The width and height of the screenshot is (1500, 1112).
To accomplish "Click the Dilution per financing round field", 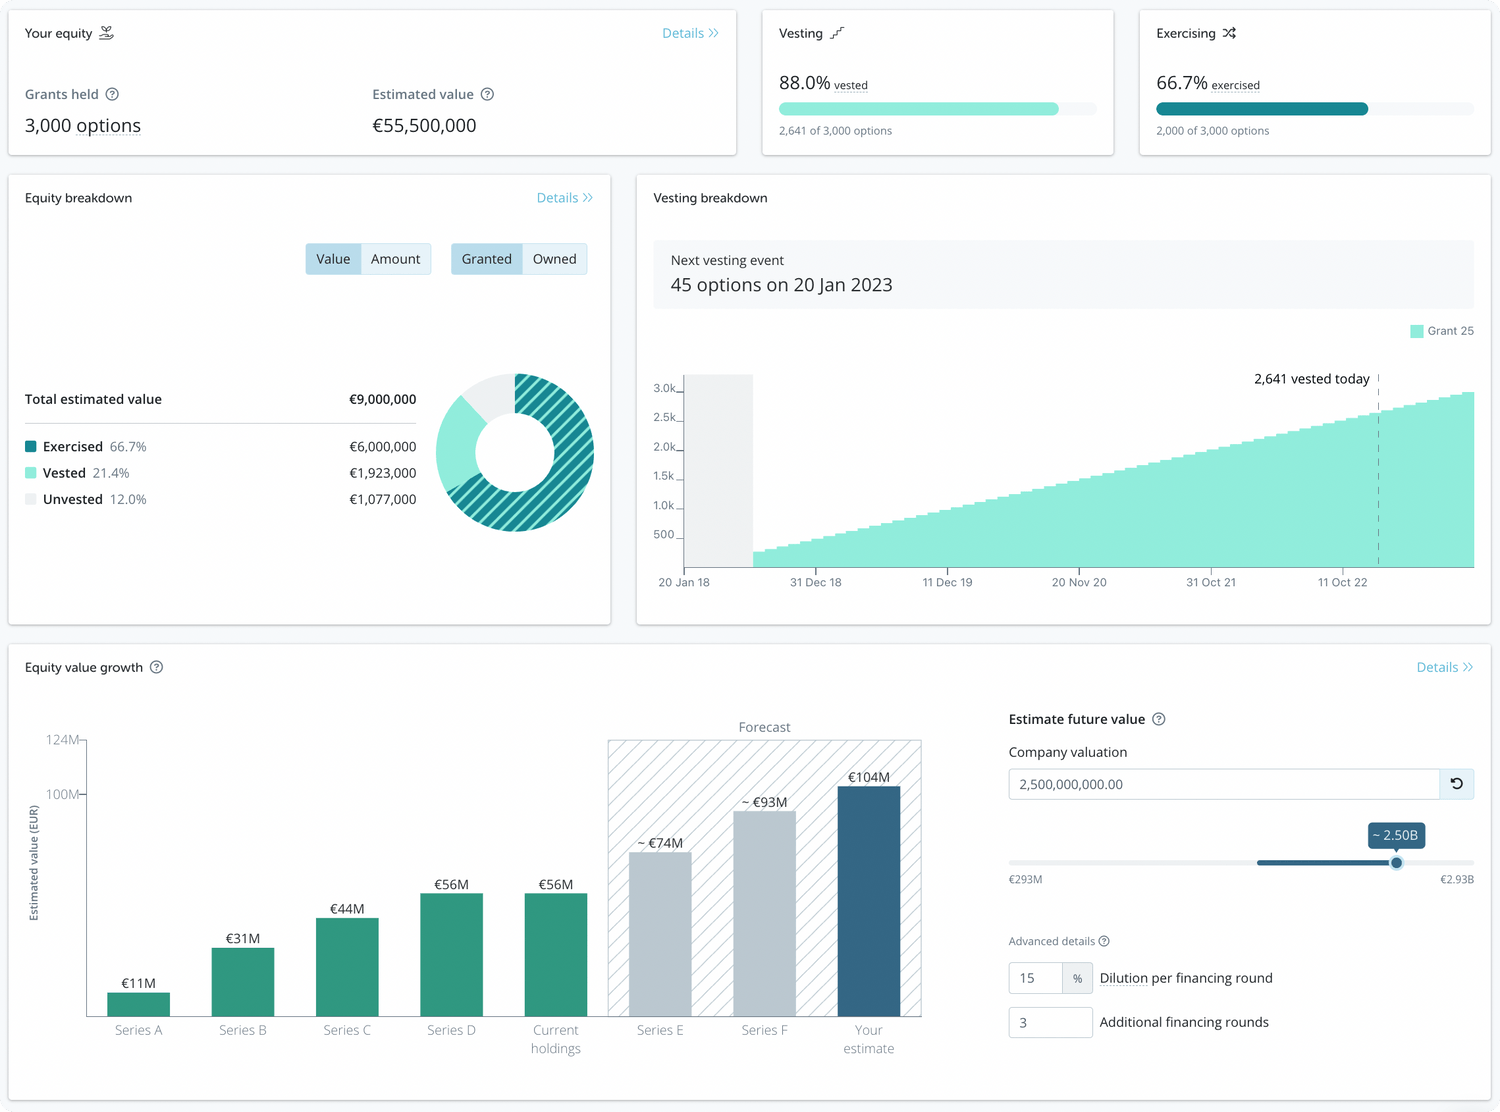I will (x=1035, y=978).
